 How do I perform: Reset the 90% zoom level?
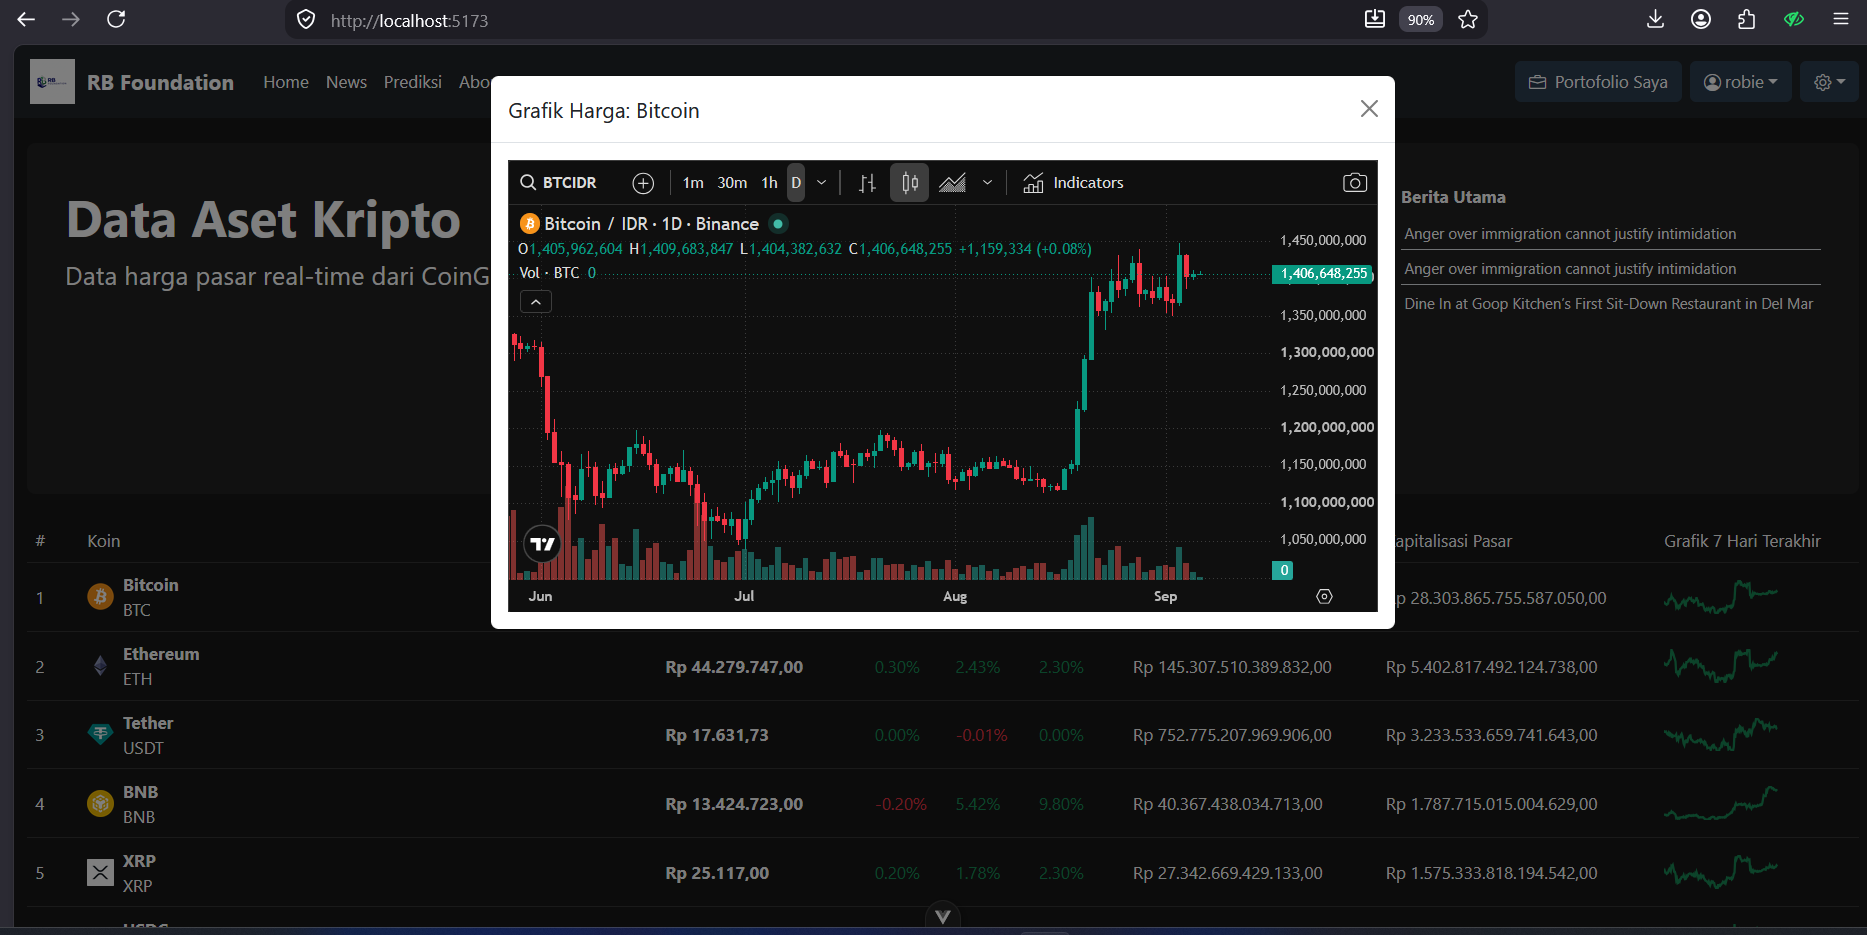coord(1420,20)
